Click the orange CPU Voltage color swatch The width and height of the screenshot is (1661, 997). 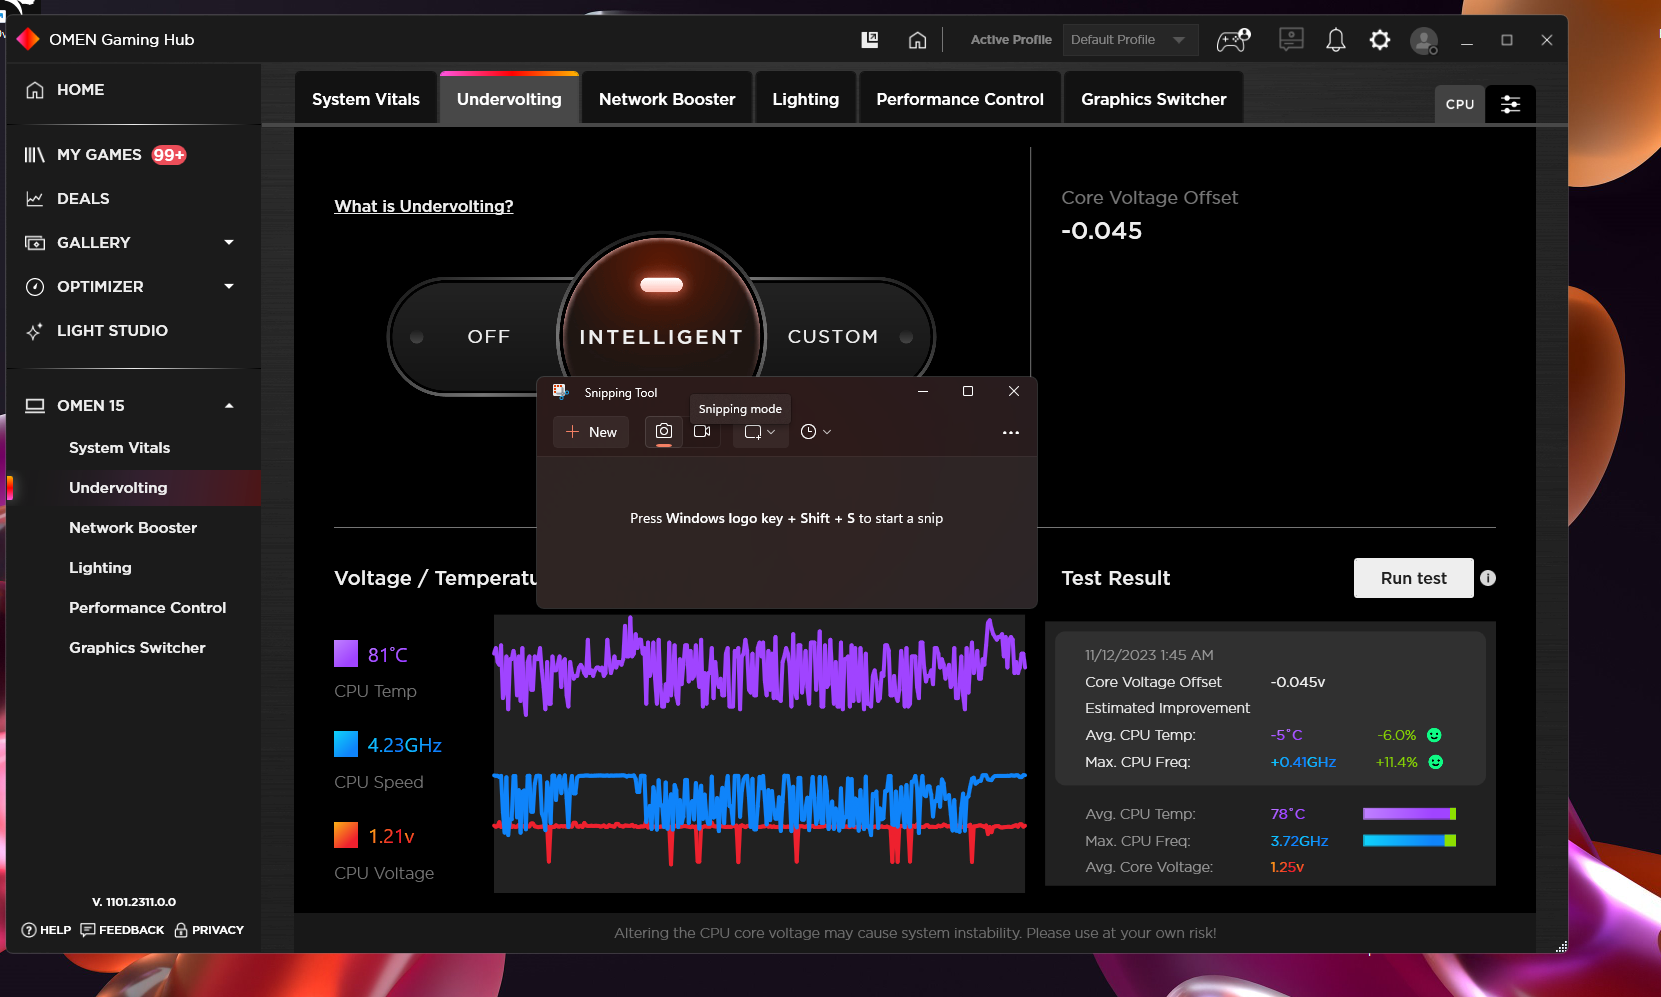click(x=346, y=835)
